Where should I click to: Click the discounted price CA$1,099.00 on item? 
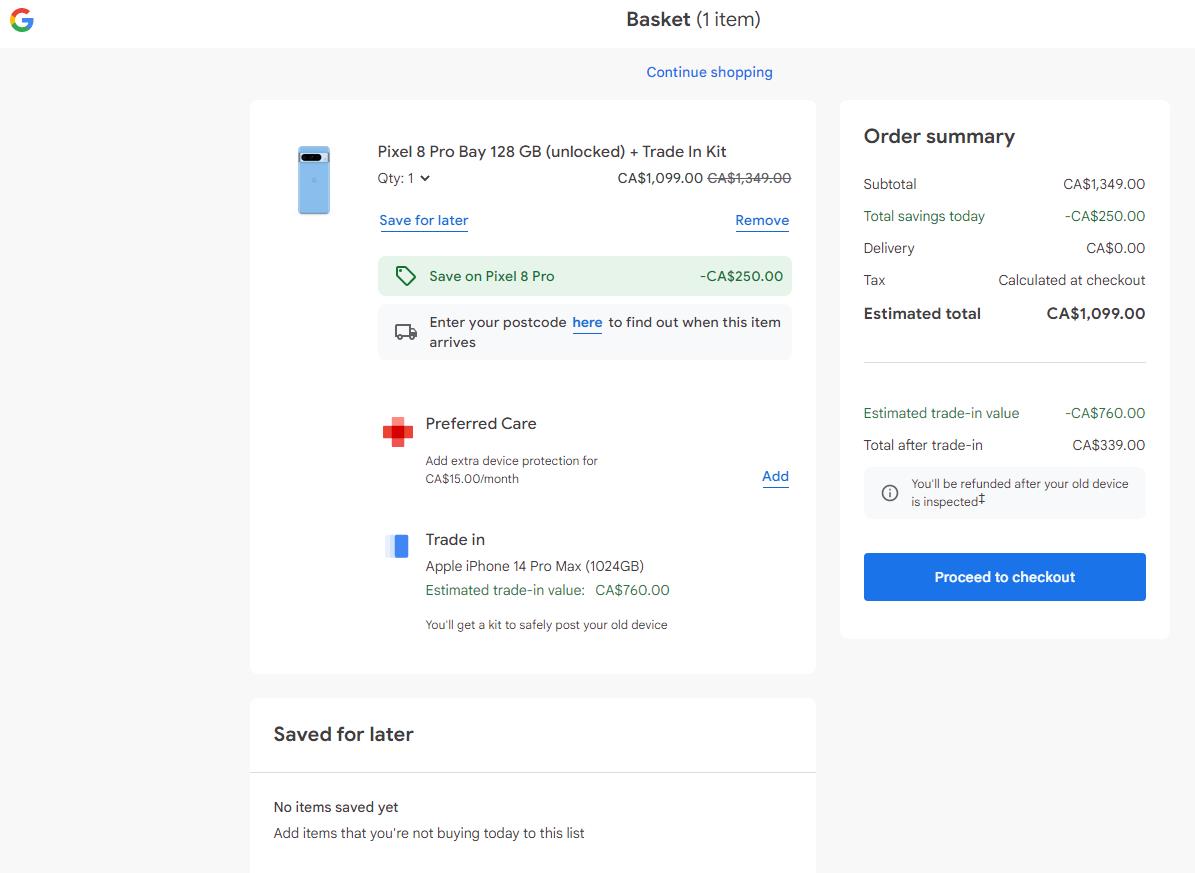pos(660,178)
